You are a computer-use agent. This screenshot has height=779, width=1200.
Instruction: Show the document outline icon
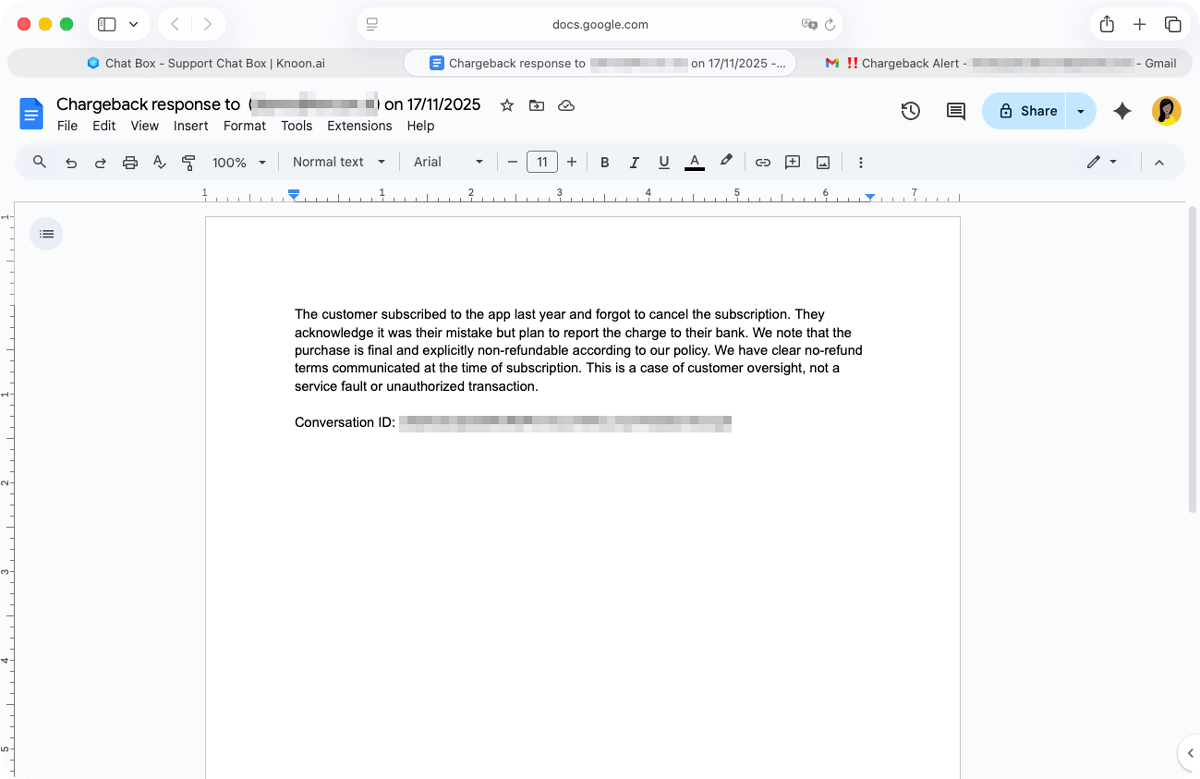[46, 233]
